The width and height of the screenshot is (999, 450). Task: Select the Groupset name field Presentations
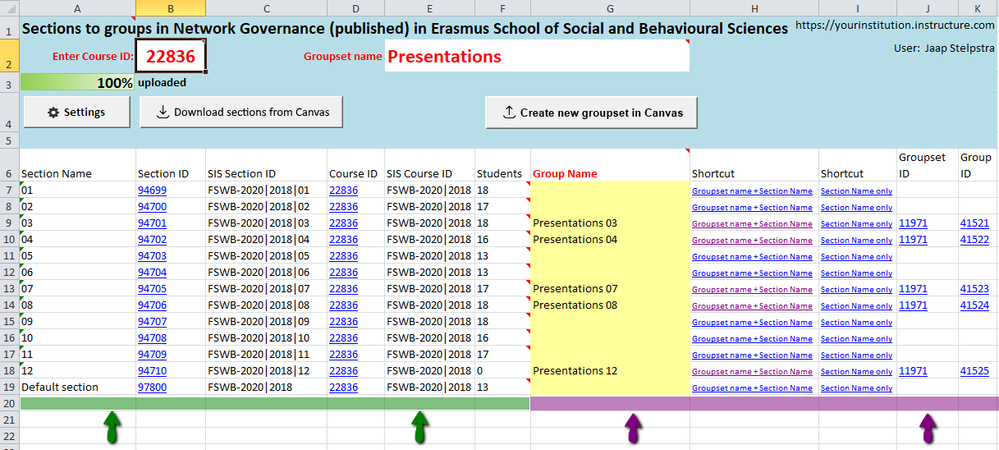coord(537,57)
